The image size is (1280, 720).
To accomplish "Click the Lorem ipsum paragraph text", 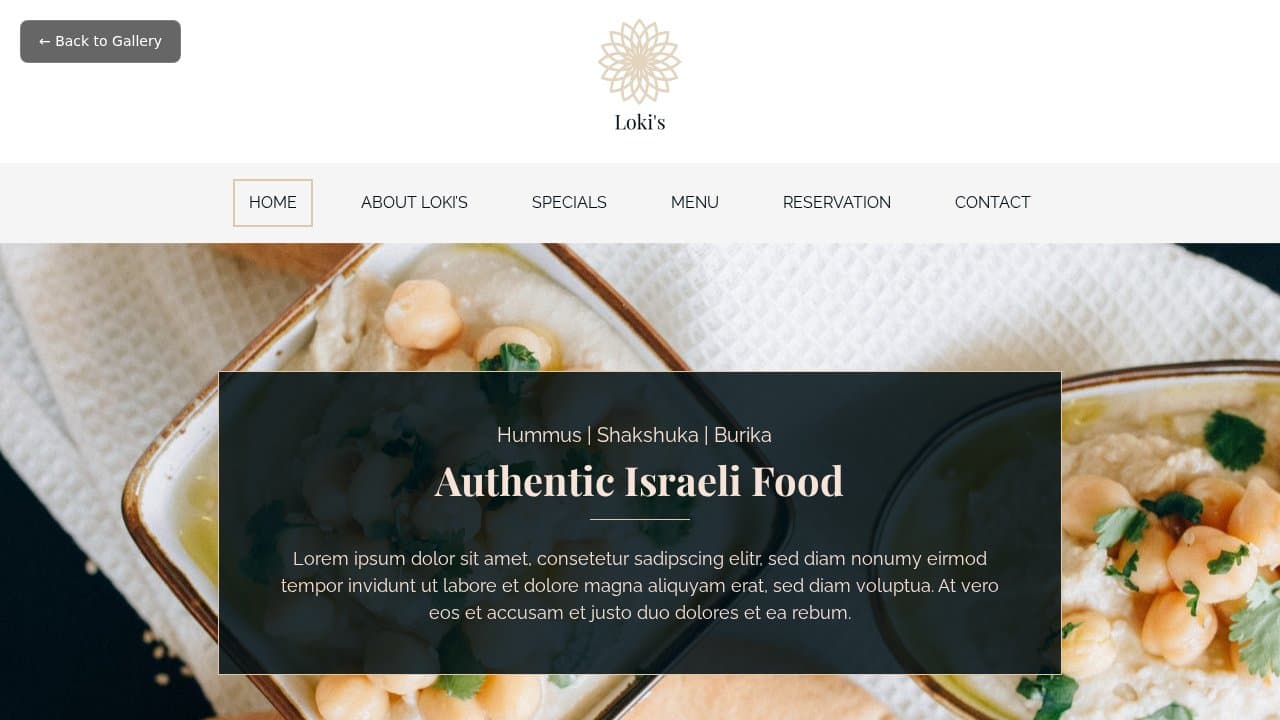I will pos(640,585).
